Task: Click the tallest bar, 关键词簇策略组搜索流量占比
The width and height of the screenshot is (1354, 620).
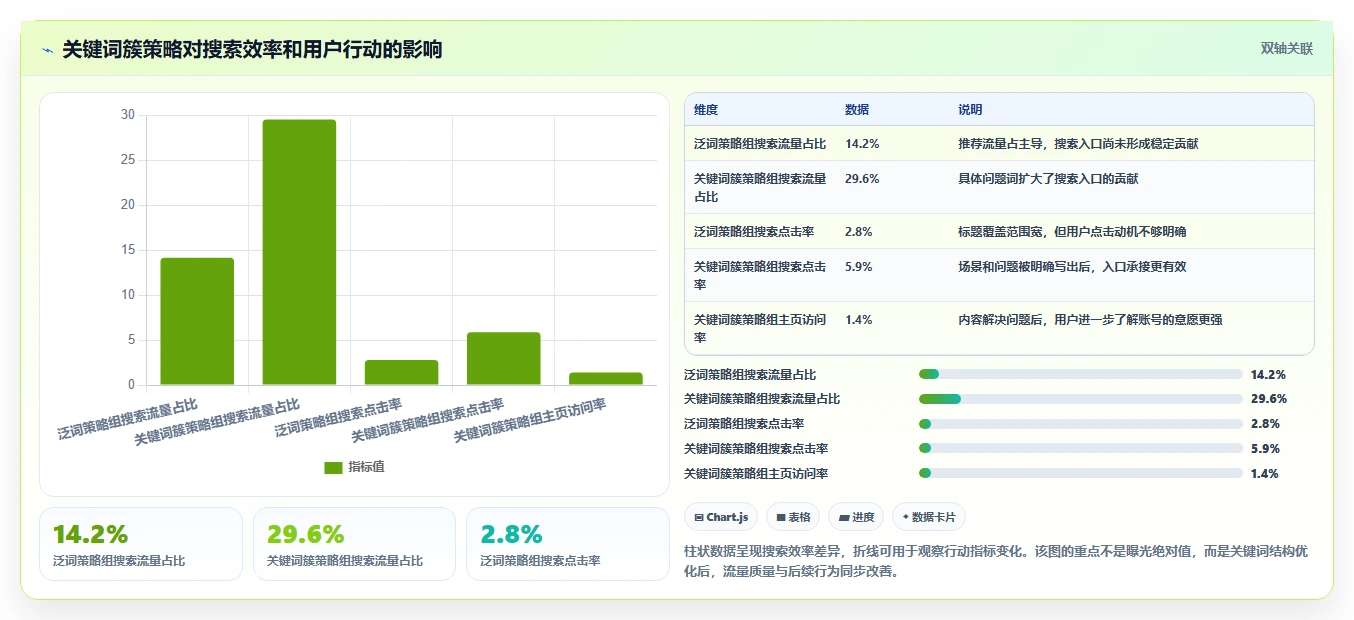Action: [299, 252]
